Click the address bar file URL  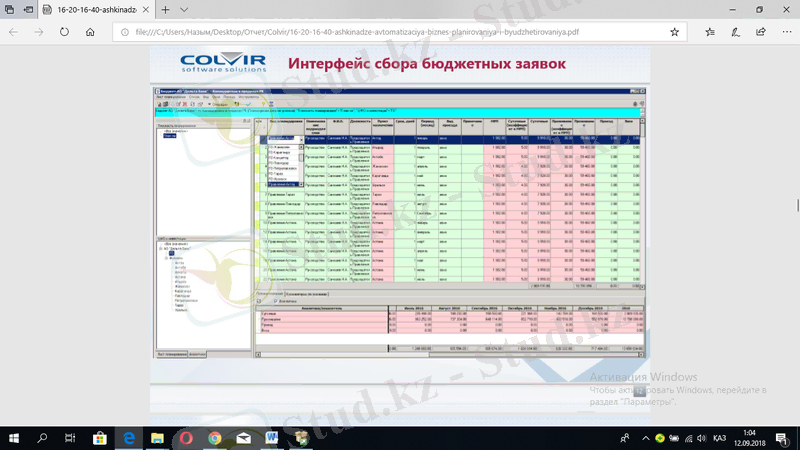point(360,31)
